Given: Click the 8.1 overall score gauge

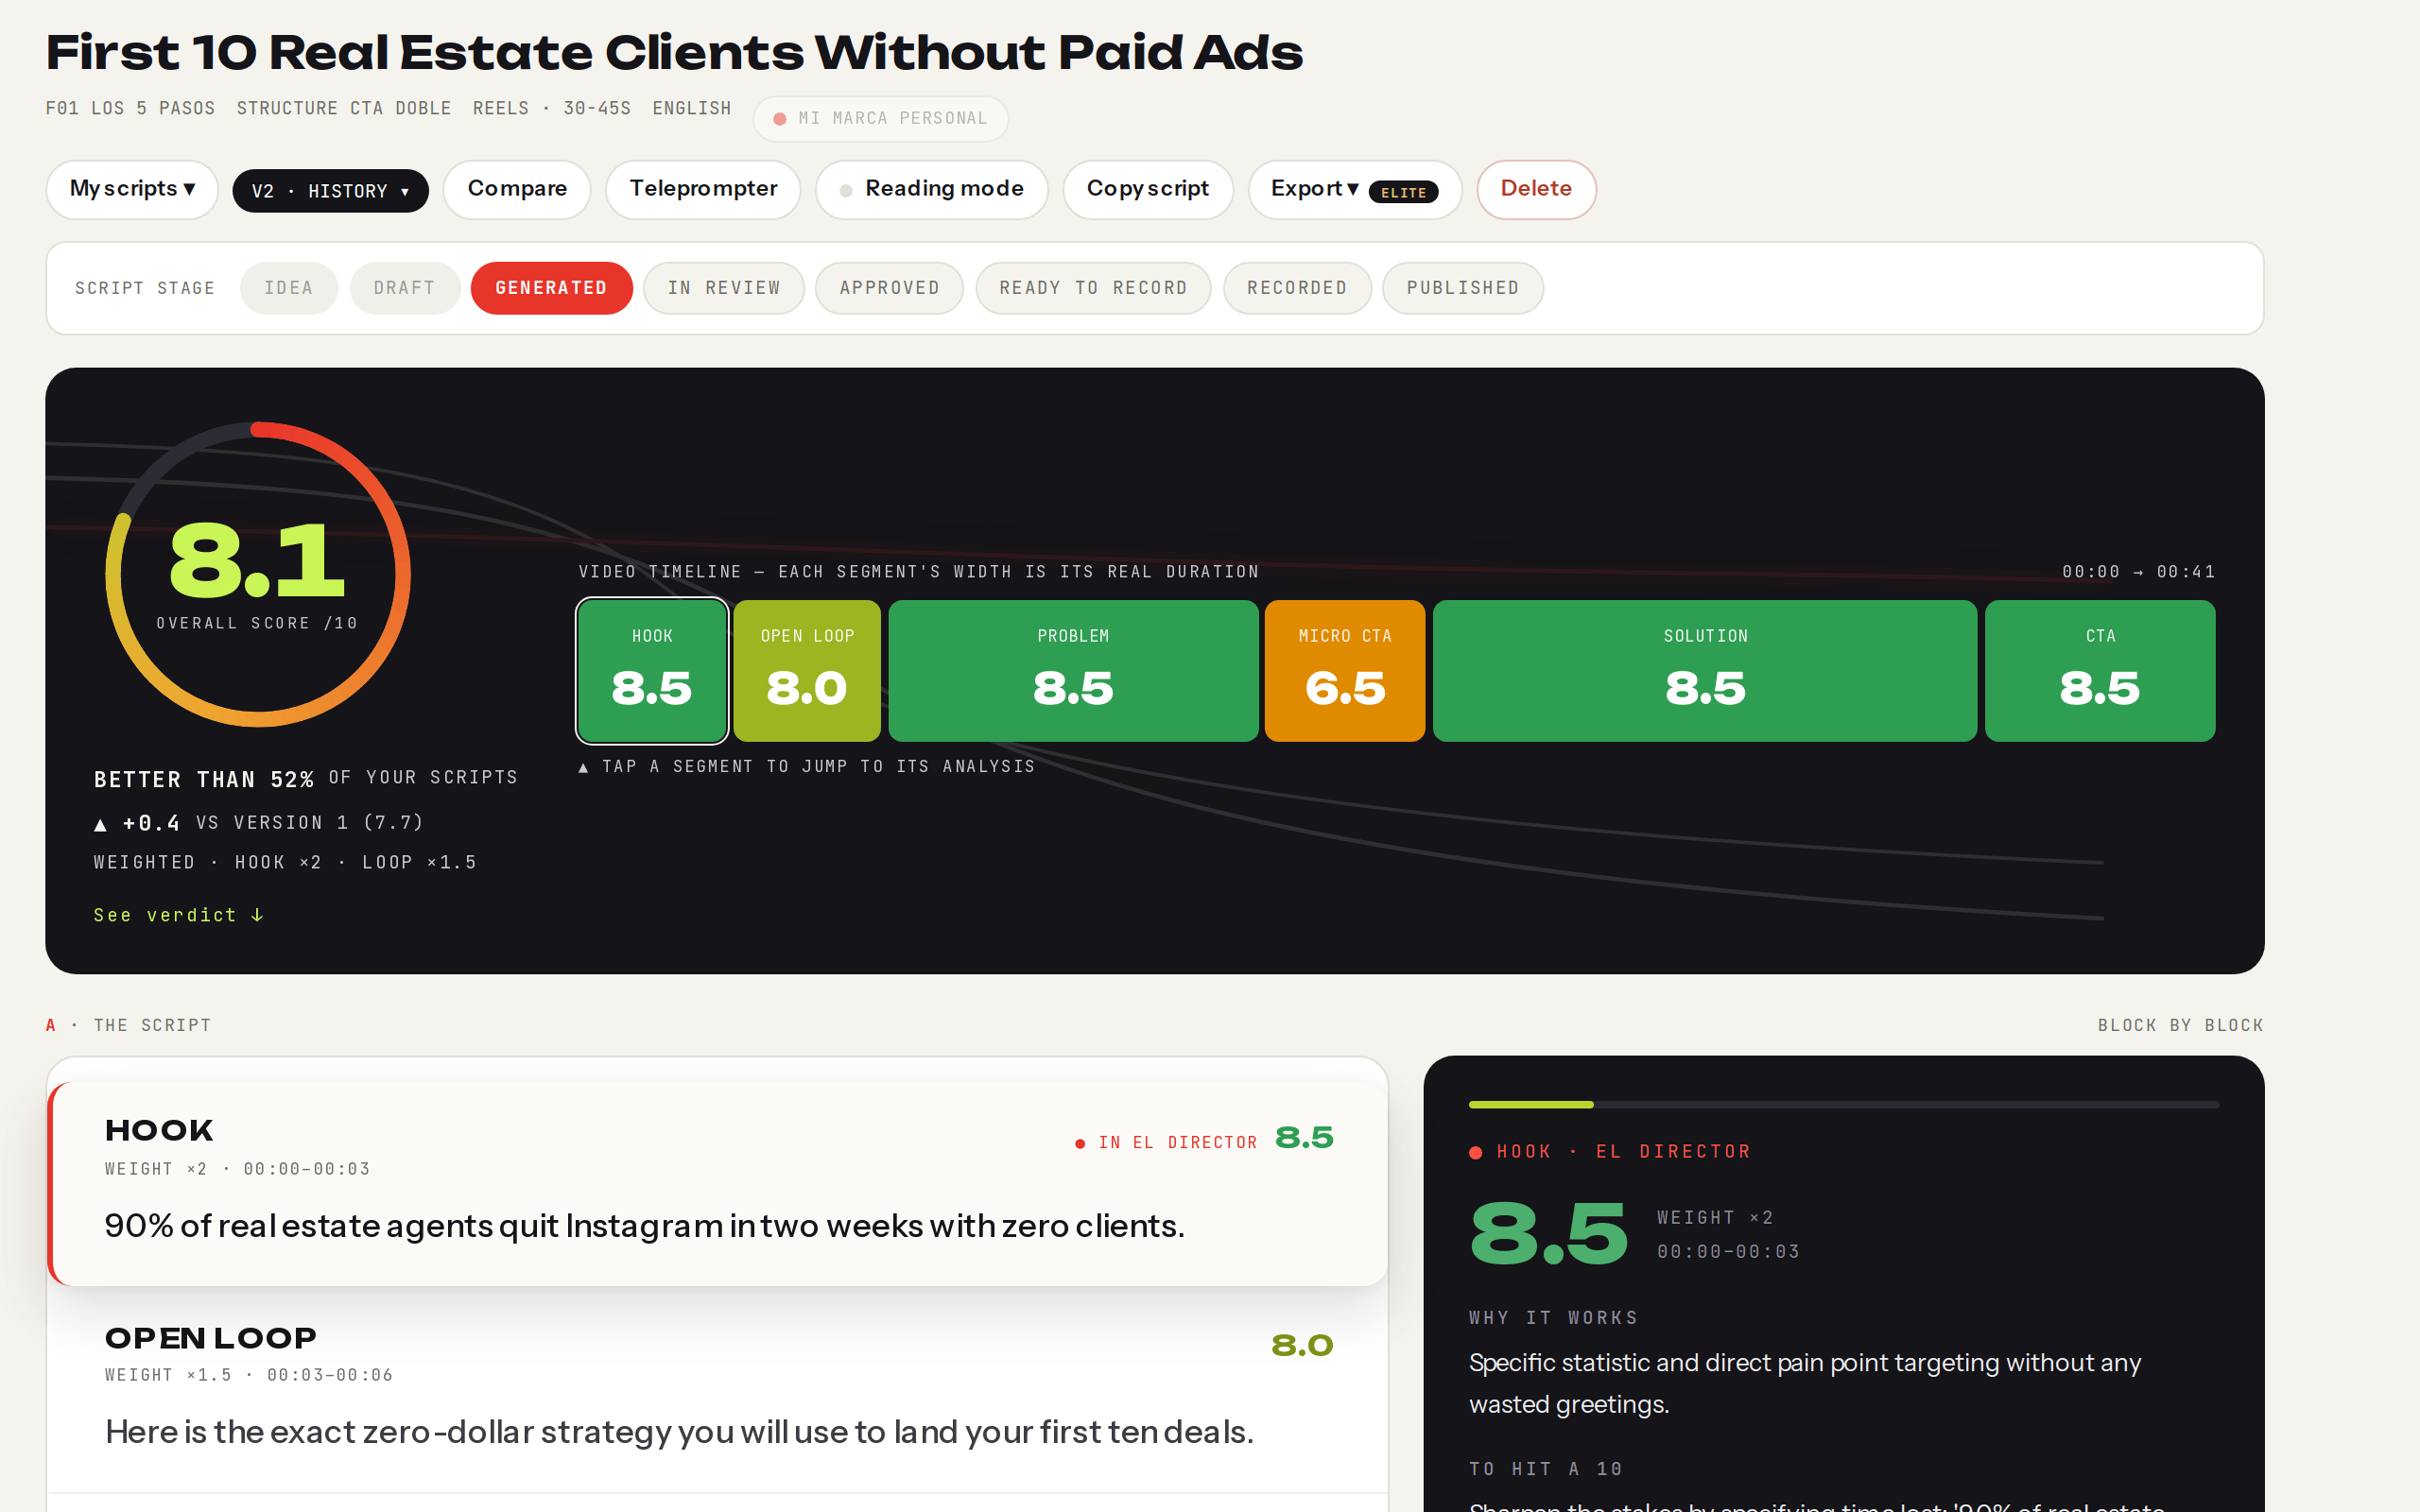Looking at the screenshot, I should [x=258, y=574].
